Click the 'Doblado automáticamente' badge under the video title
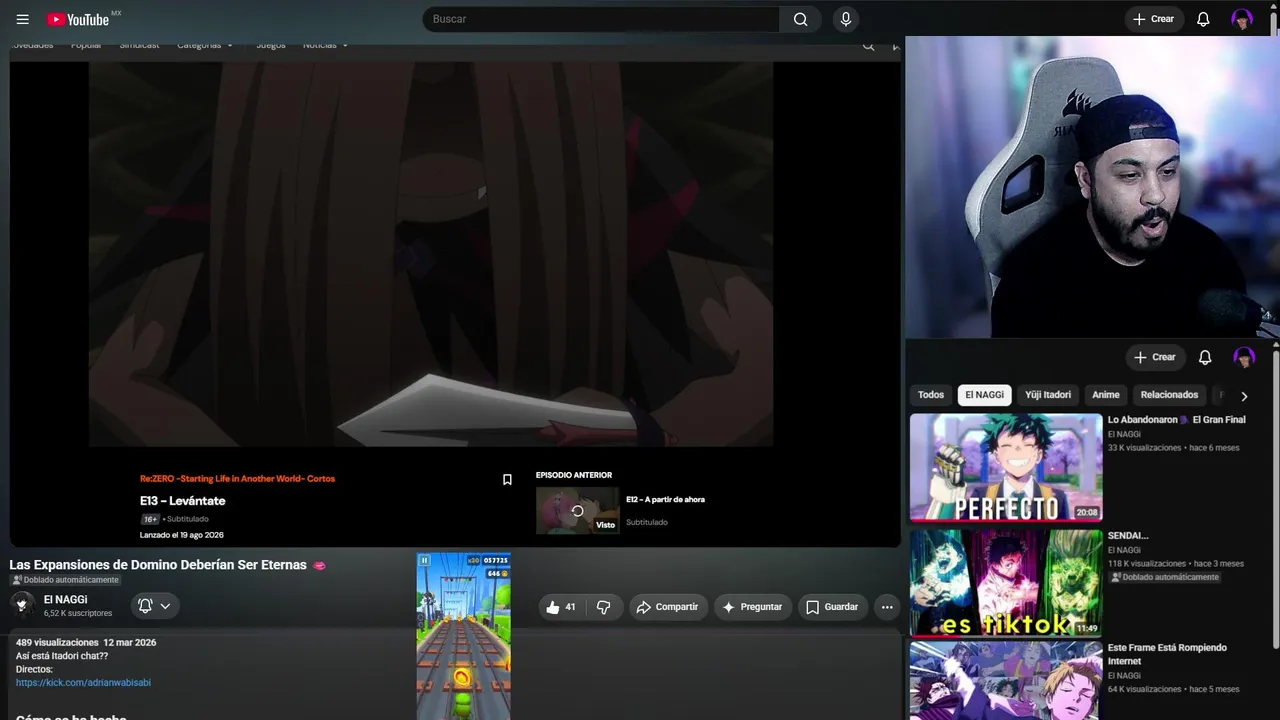 [x=65, y=580]
